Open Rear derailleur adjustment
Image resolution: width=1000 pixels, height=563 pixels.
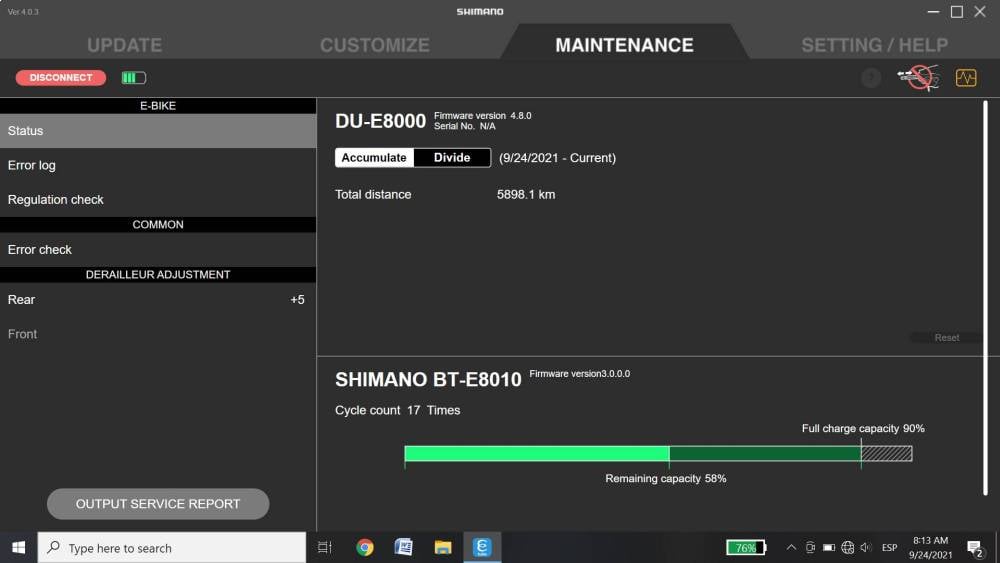[x=158, y=300]
